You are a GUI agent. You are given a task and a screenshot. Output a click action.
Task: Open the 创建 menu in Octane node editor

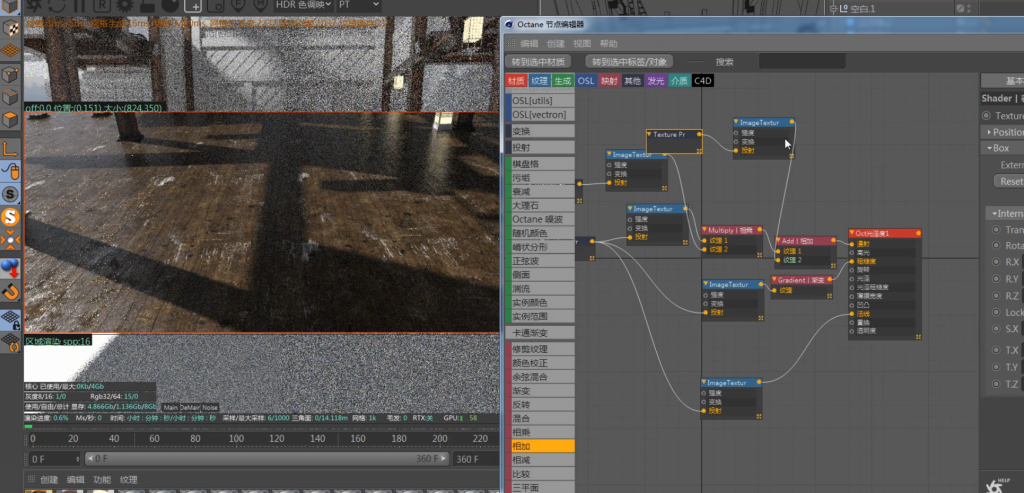(x=556, y=44)
